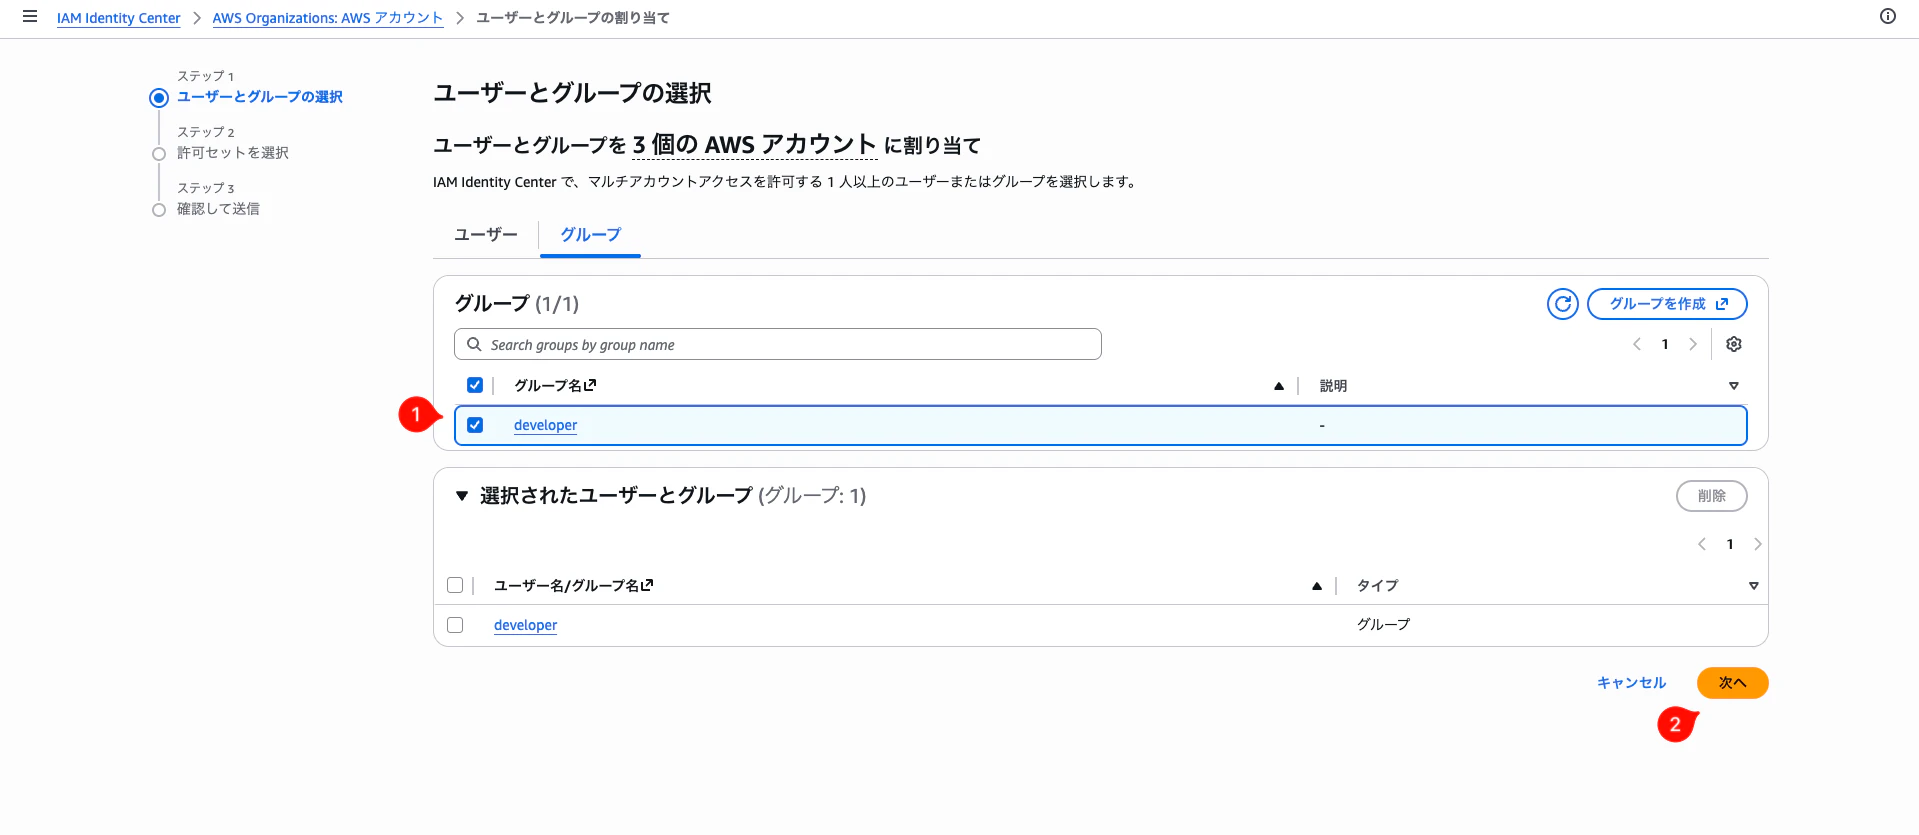Image resolution: width=1919 pixels, height=835 pixels.
Task: Click the 次へ button
Action: [1732, 683]
